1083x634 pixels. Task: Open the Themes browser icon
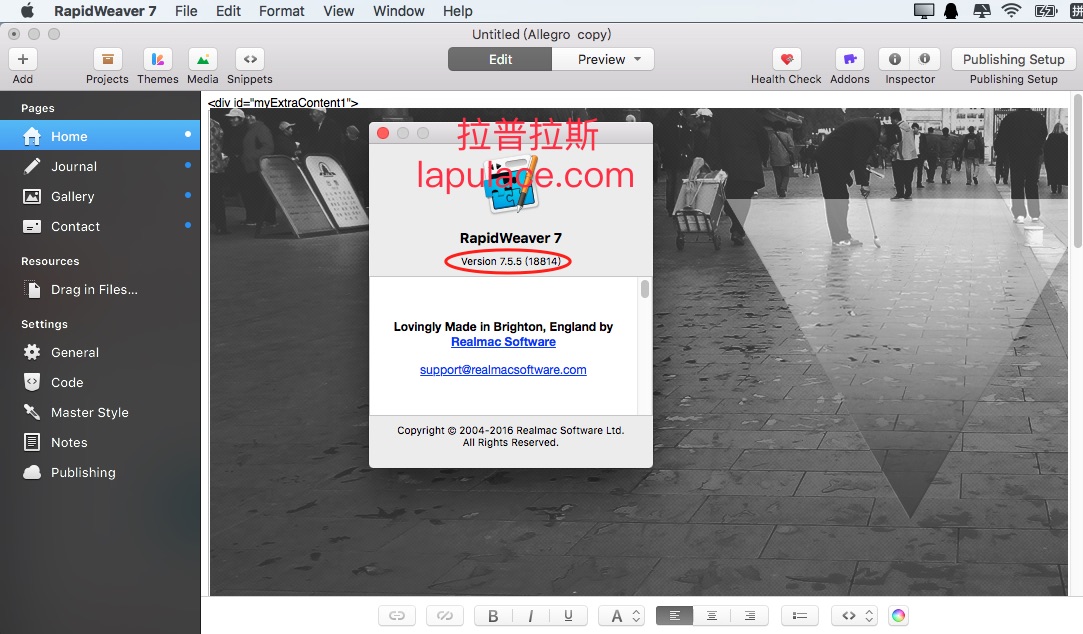click(157, 59)
